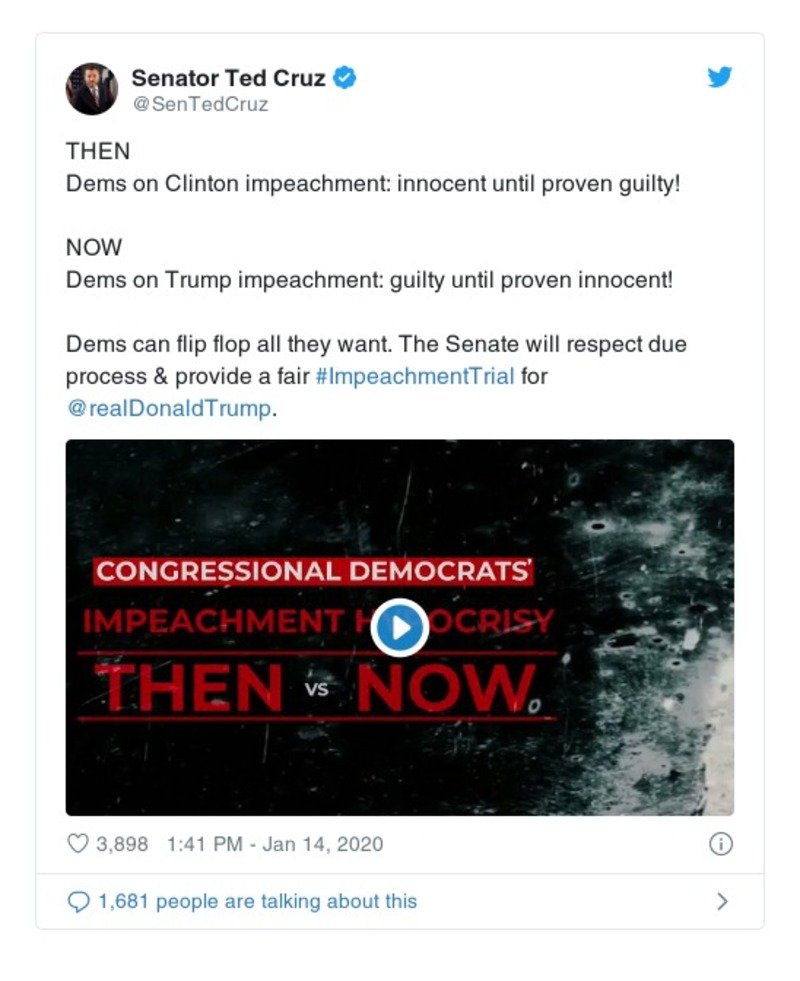Click Ted Cruz's profile picture
800x981 pixels.
coord(91,88)
